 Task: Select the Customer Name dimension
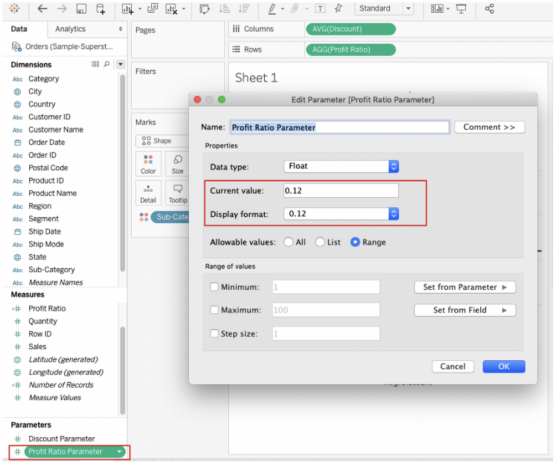click(56, 130)
